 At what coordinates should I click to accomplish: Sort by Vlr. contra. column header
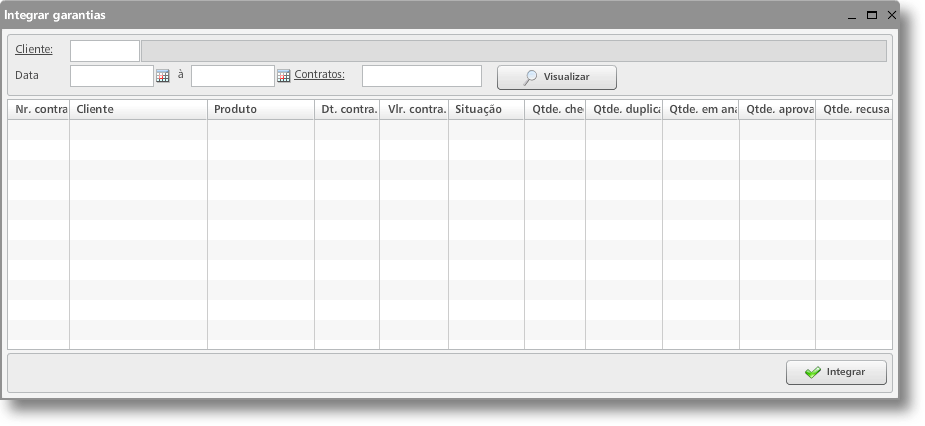click(414, 110)
